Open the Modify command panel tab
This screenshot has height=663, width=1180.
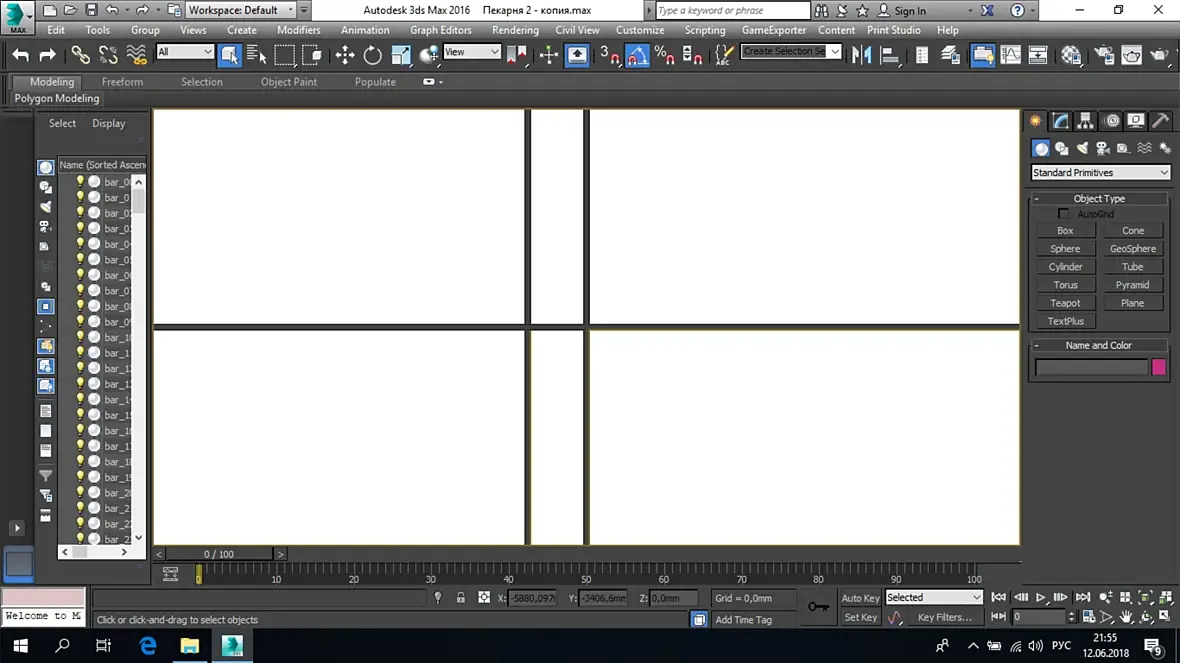tap(1060, 120)
